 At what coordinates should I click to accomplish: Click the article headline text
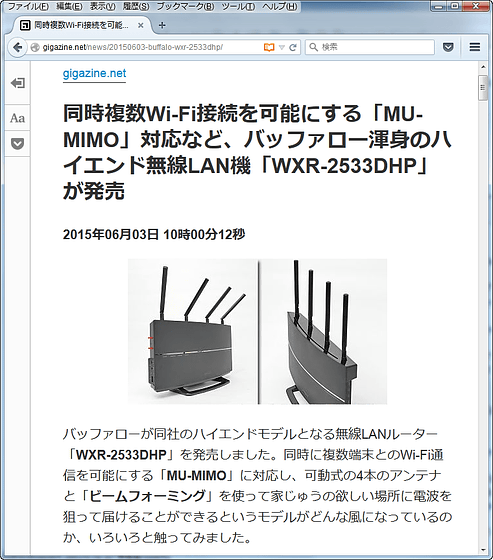pos(257,152)
